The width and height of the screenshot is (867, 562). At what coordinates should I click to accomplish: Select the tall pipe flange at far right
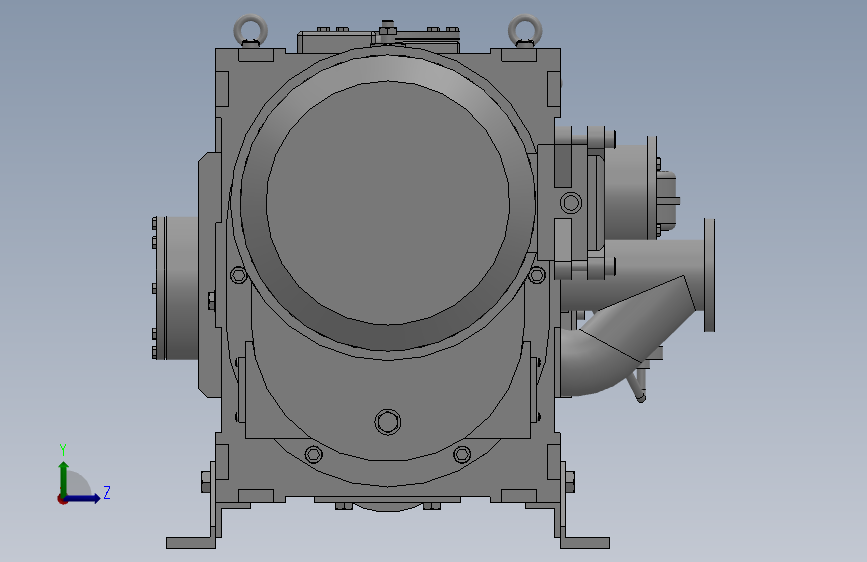click(709, 275)
